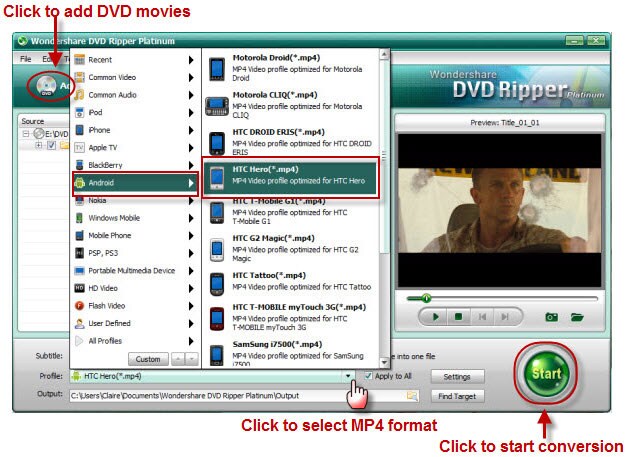
Task: Click the Windows Mobile icon
Action: click(x=79, y=218)
